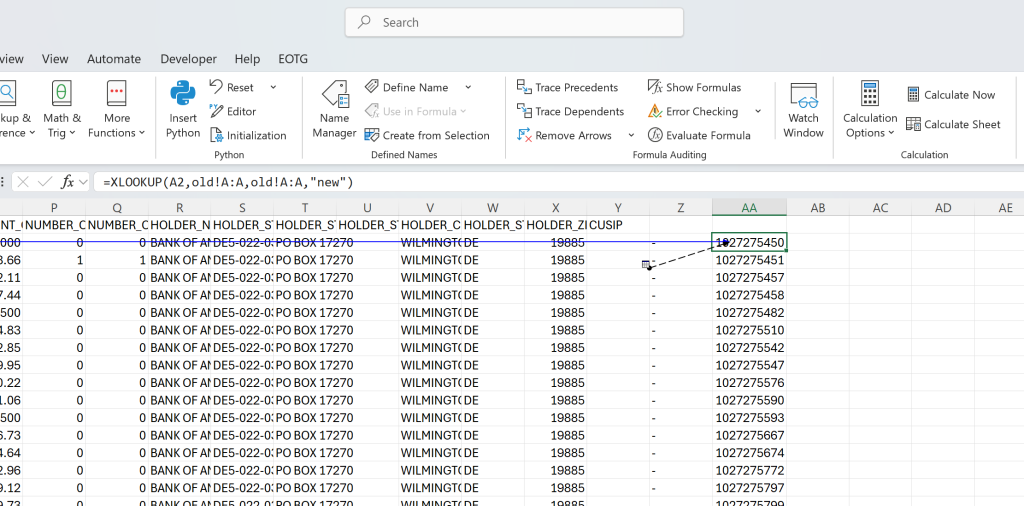1024x506 pixels.
Task: Confirm formula entry with checkmark
Action: (x=44, y=182)
